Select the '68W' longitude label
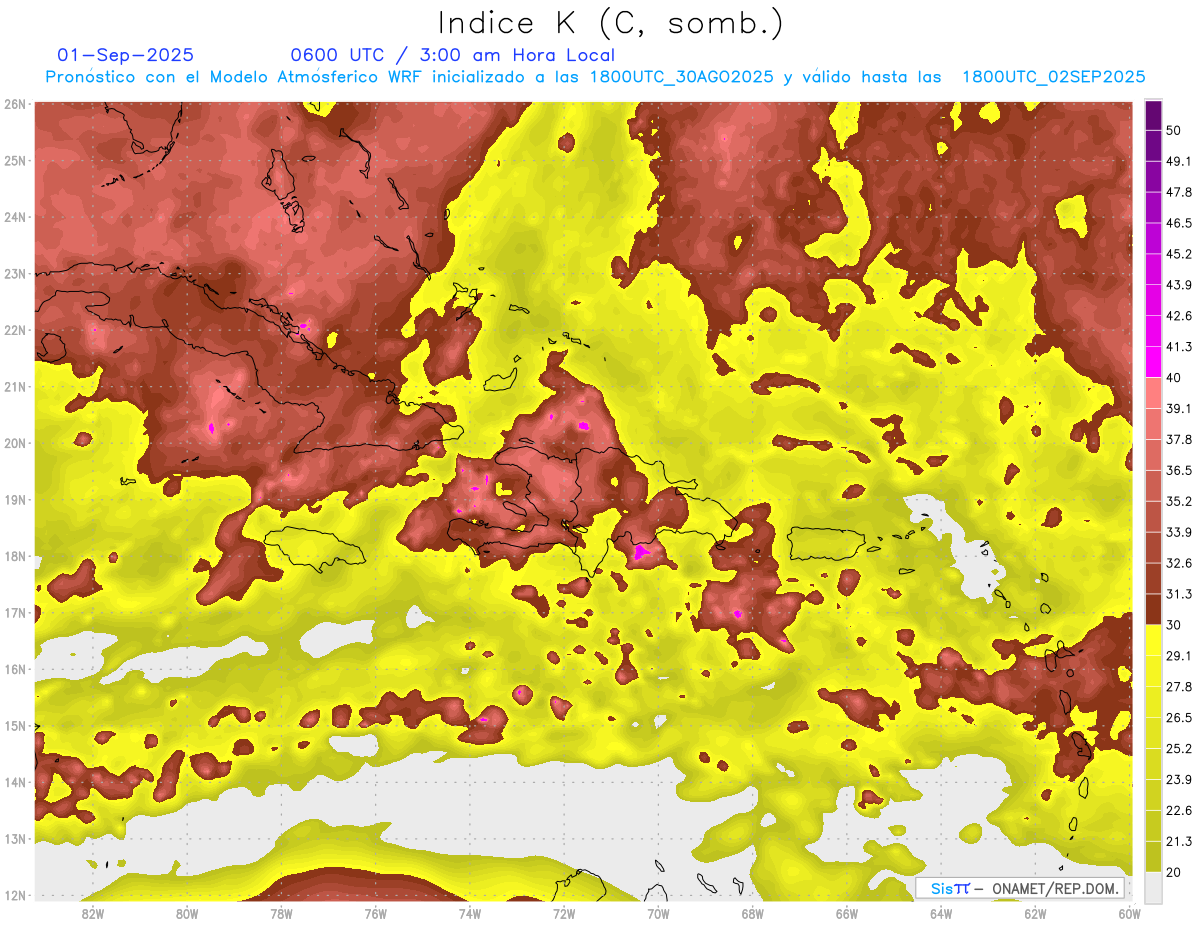 tap(752, 913)
